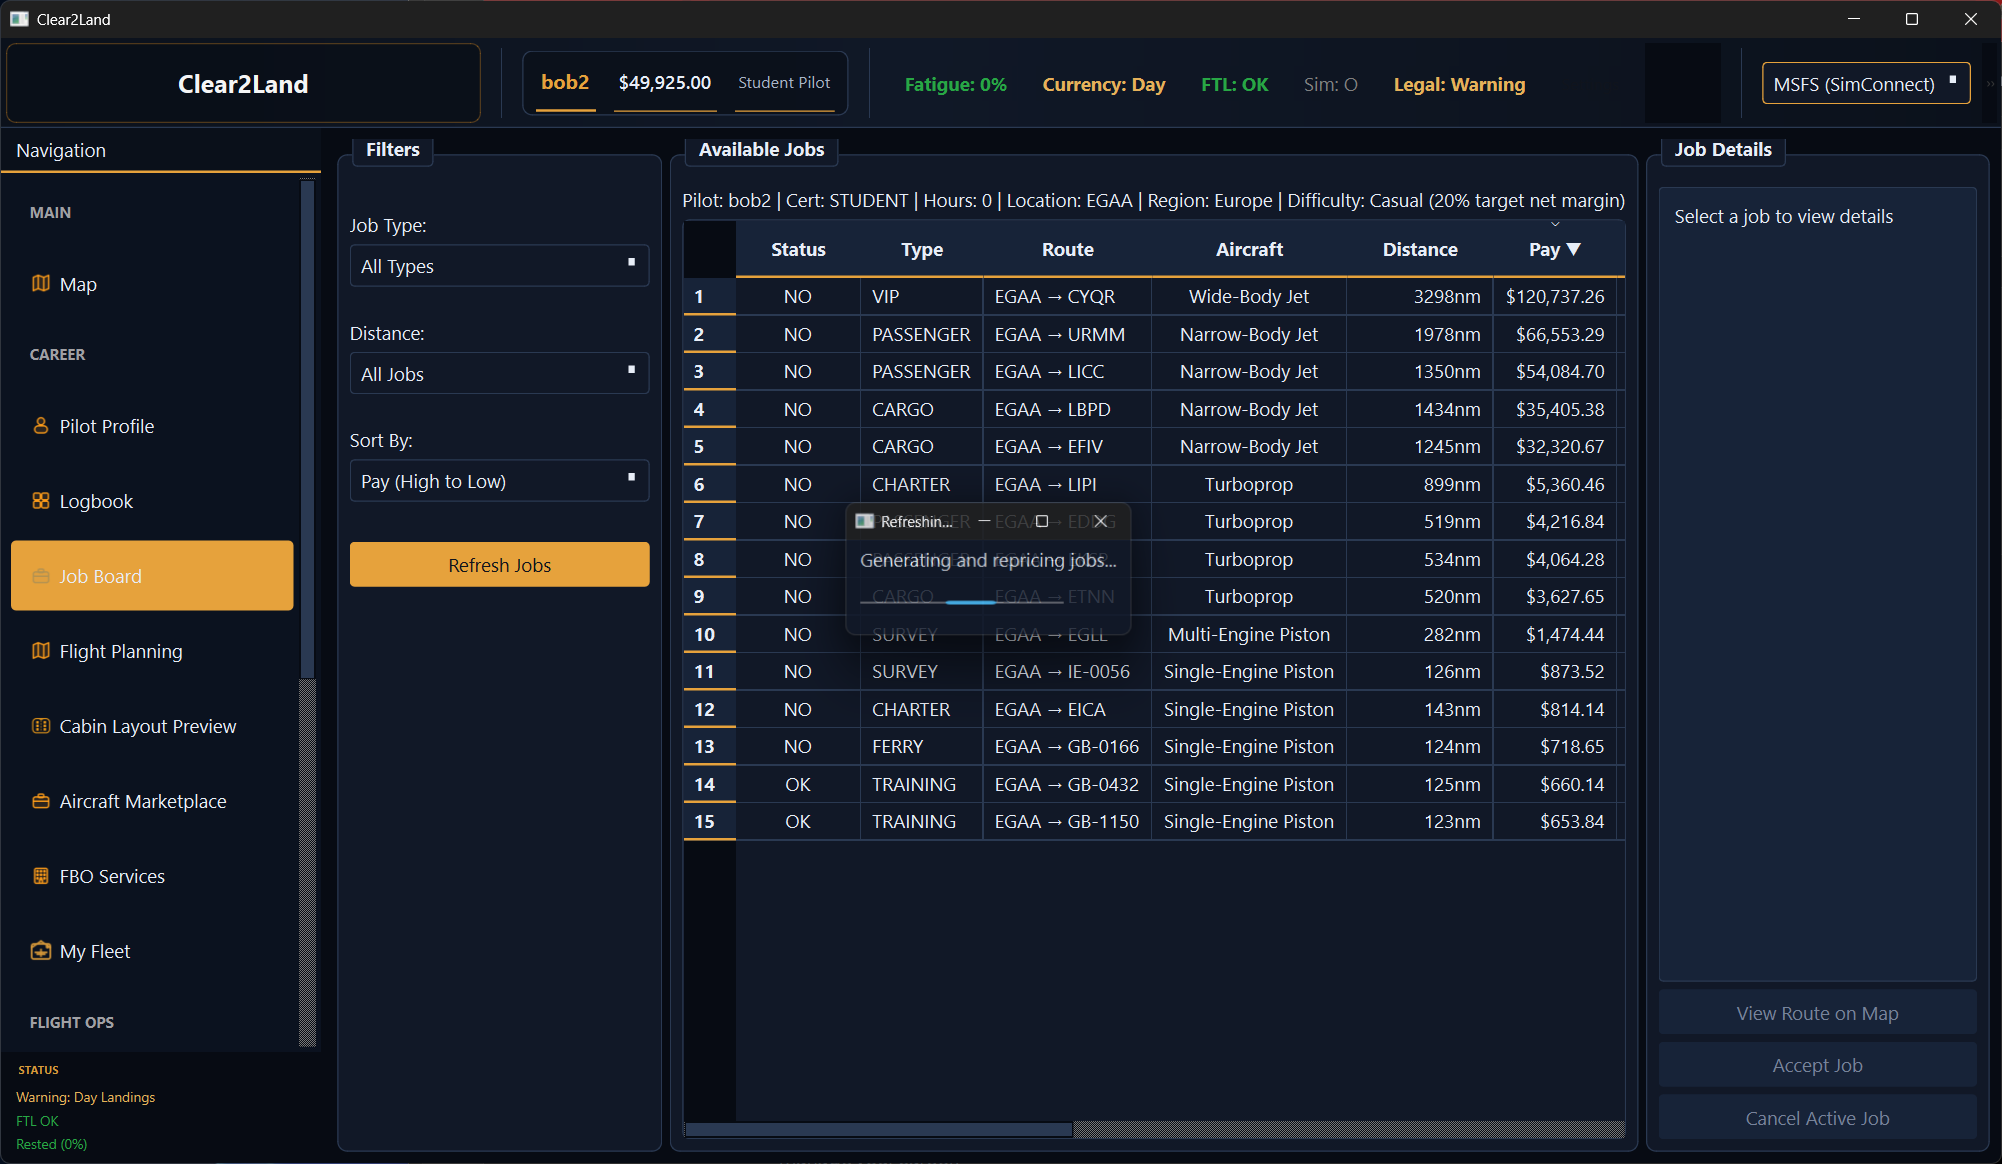Click the Refresh Jobs button
Viewport: 2002px width, 1164px height.
point(498,564)
